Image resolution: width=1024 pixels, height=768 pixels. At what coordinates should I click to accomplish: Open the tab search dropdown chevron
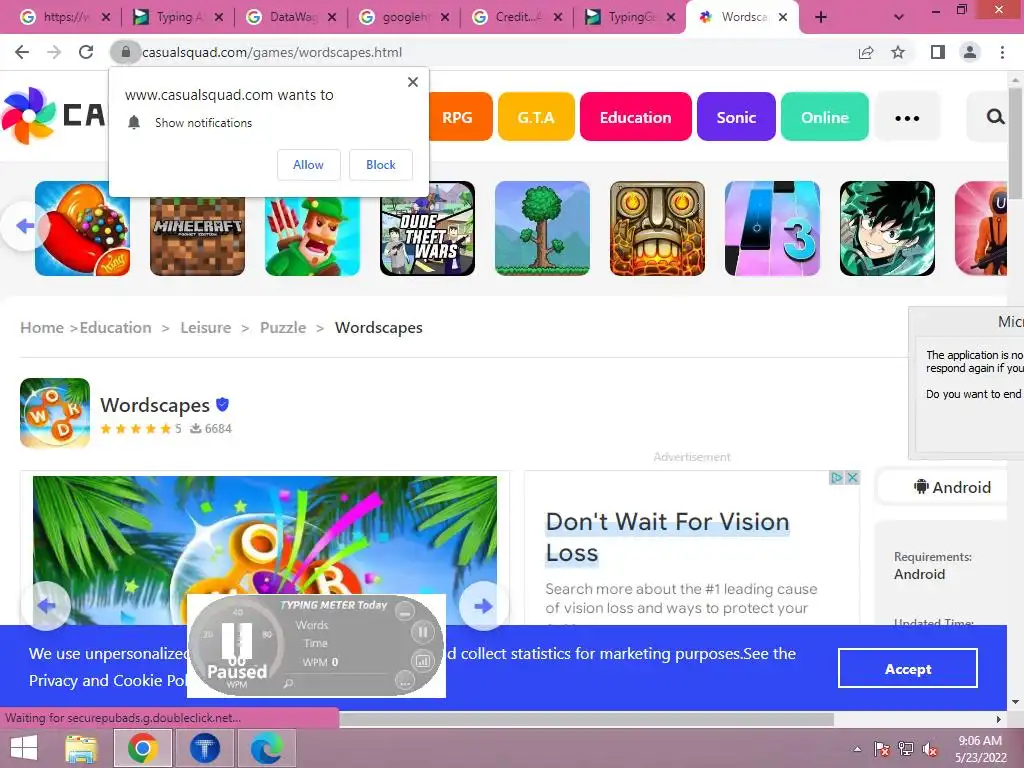click(899, 18)
